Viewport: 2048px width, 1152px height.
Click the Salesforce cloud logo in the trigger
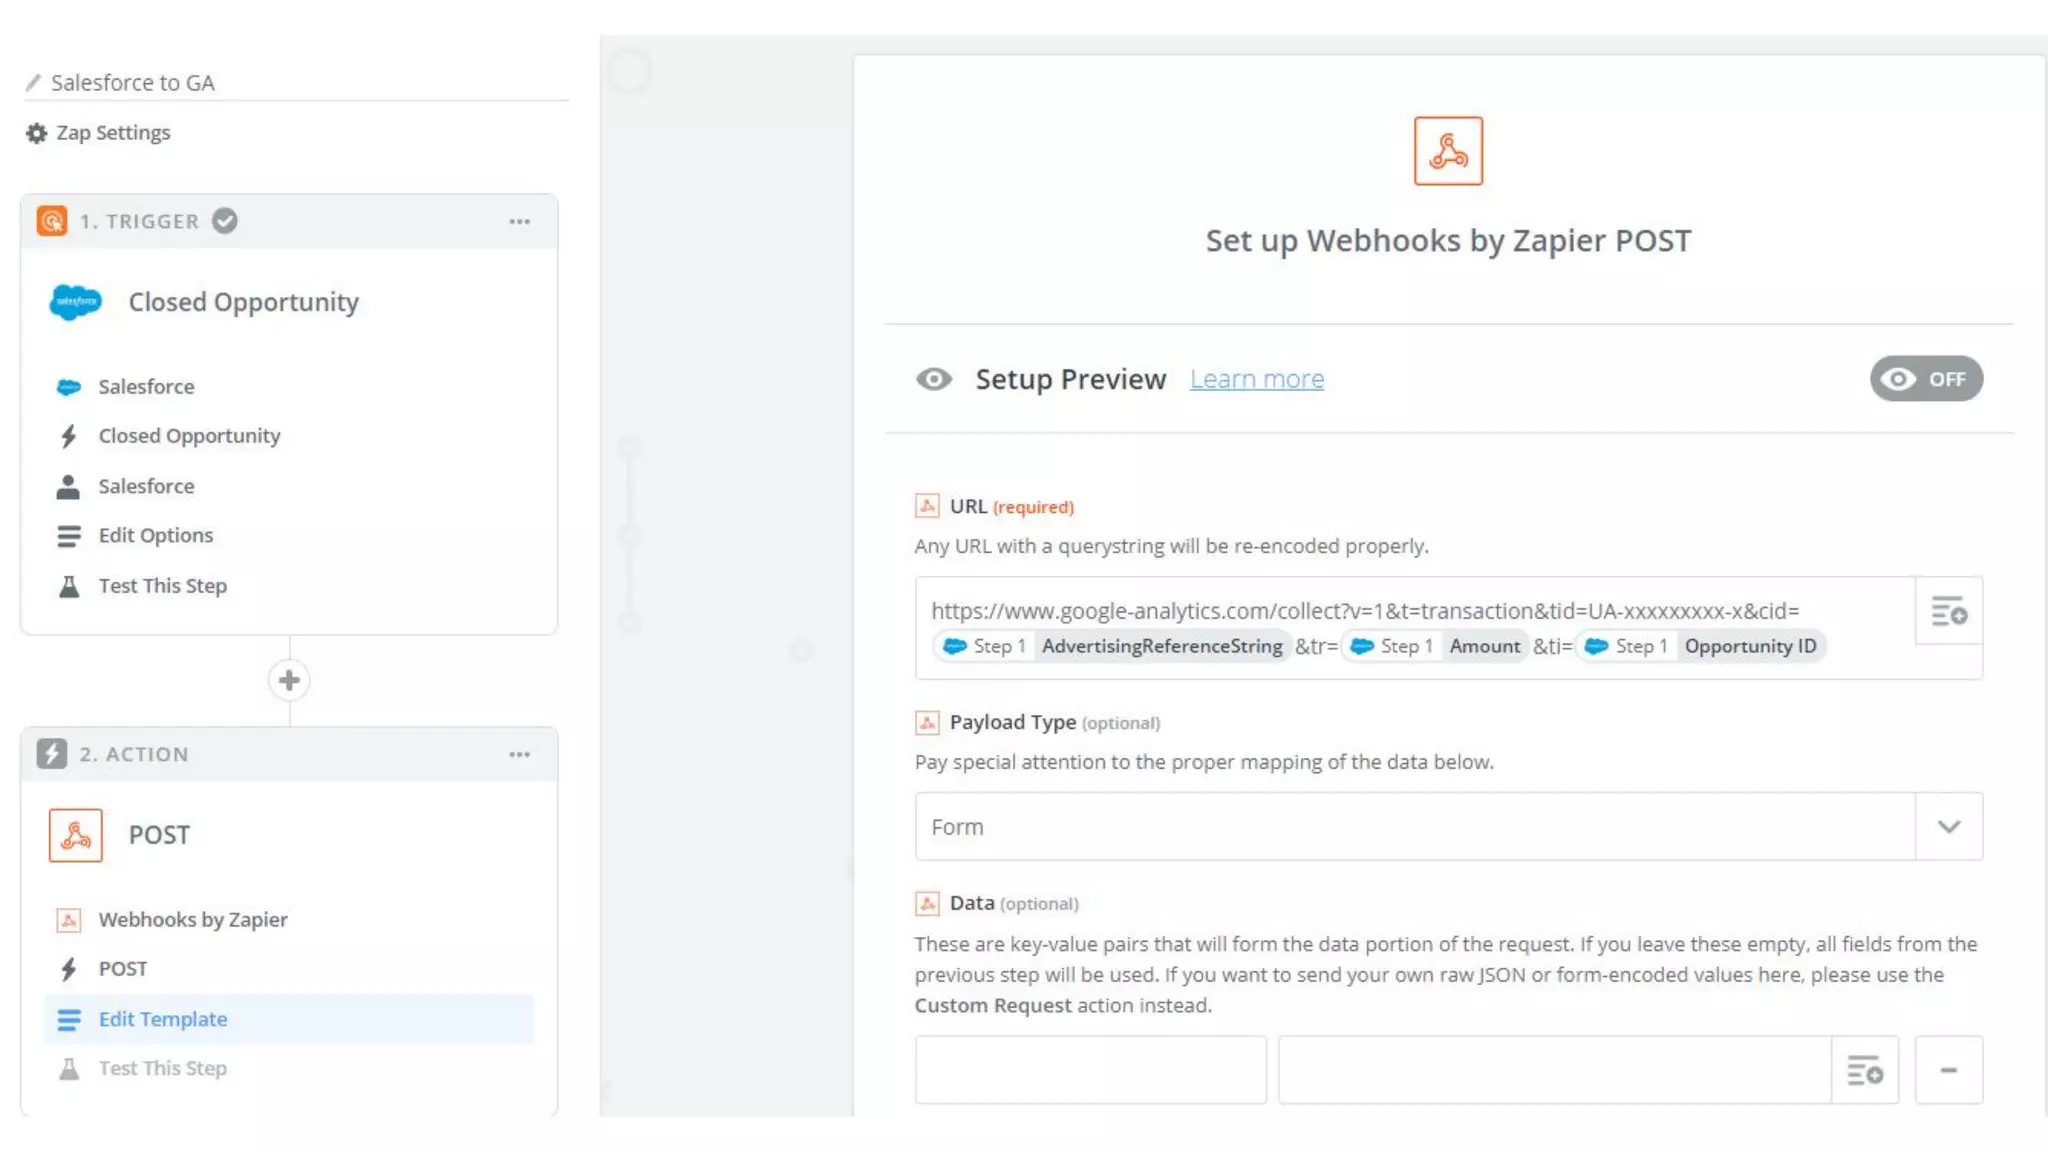[x=76, y=302]
